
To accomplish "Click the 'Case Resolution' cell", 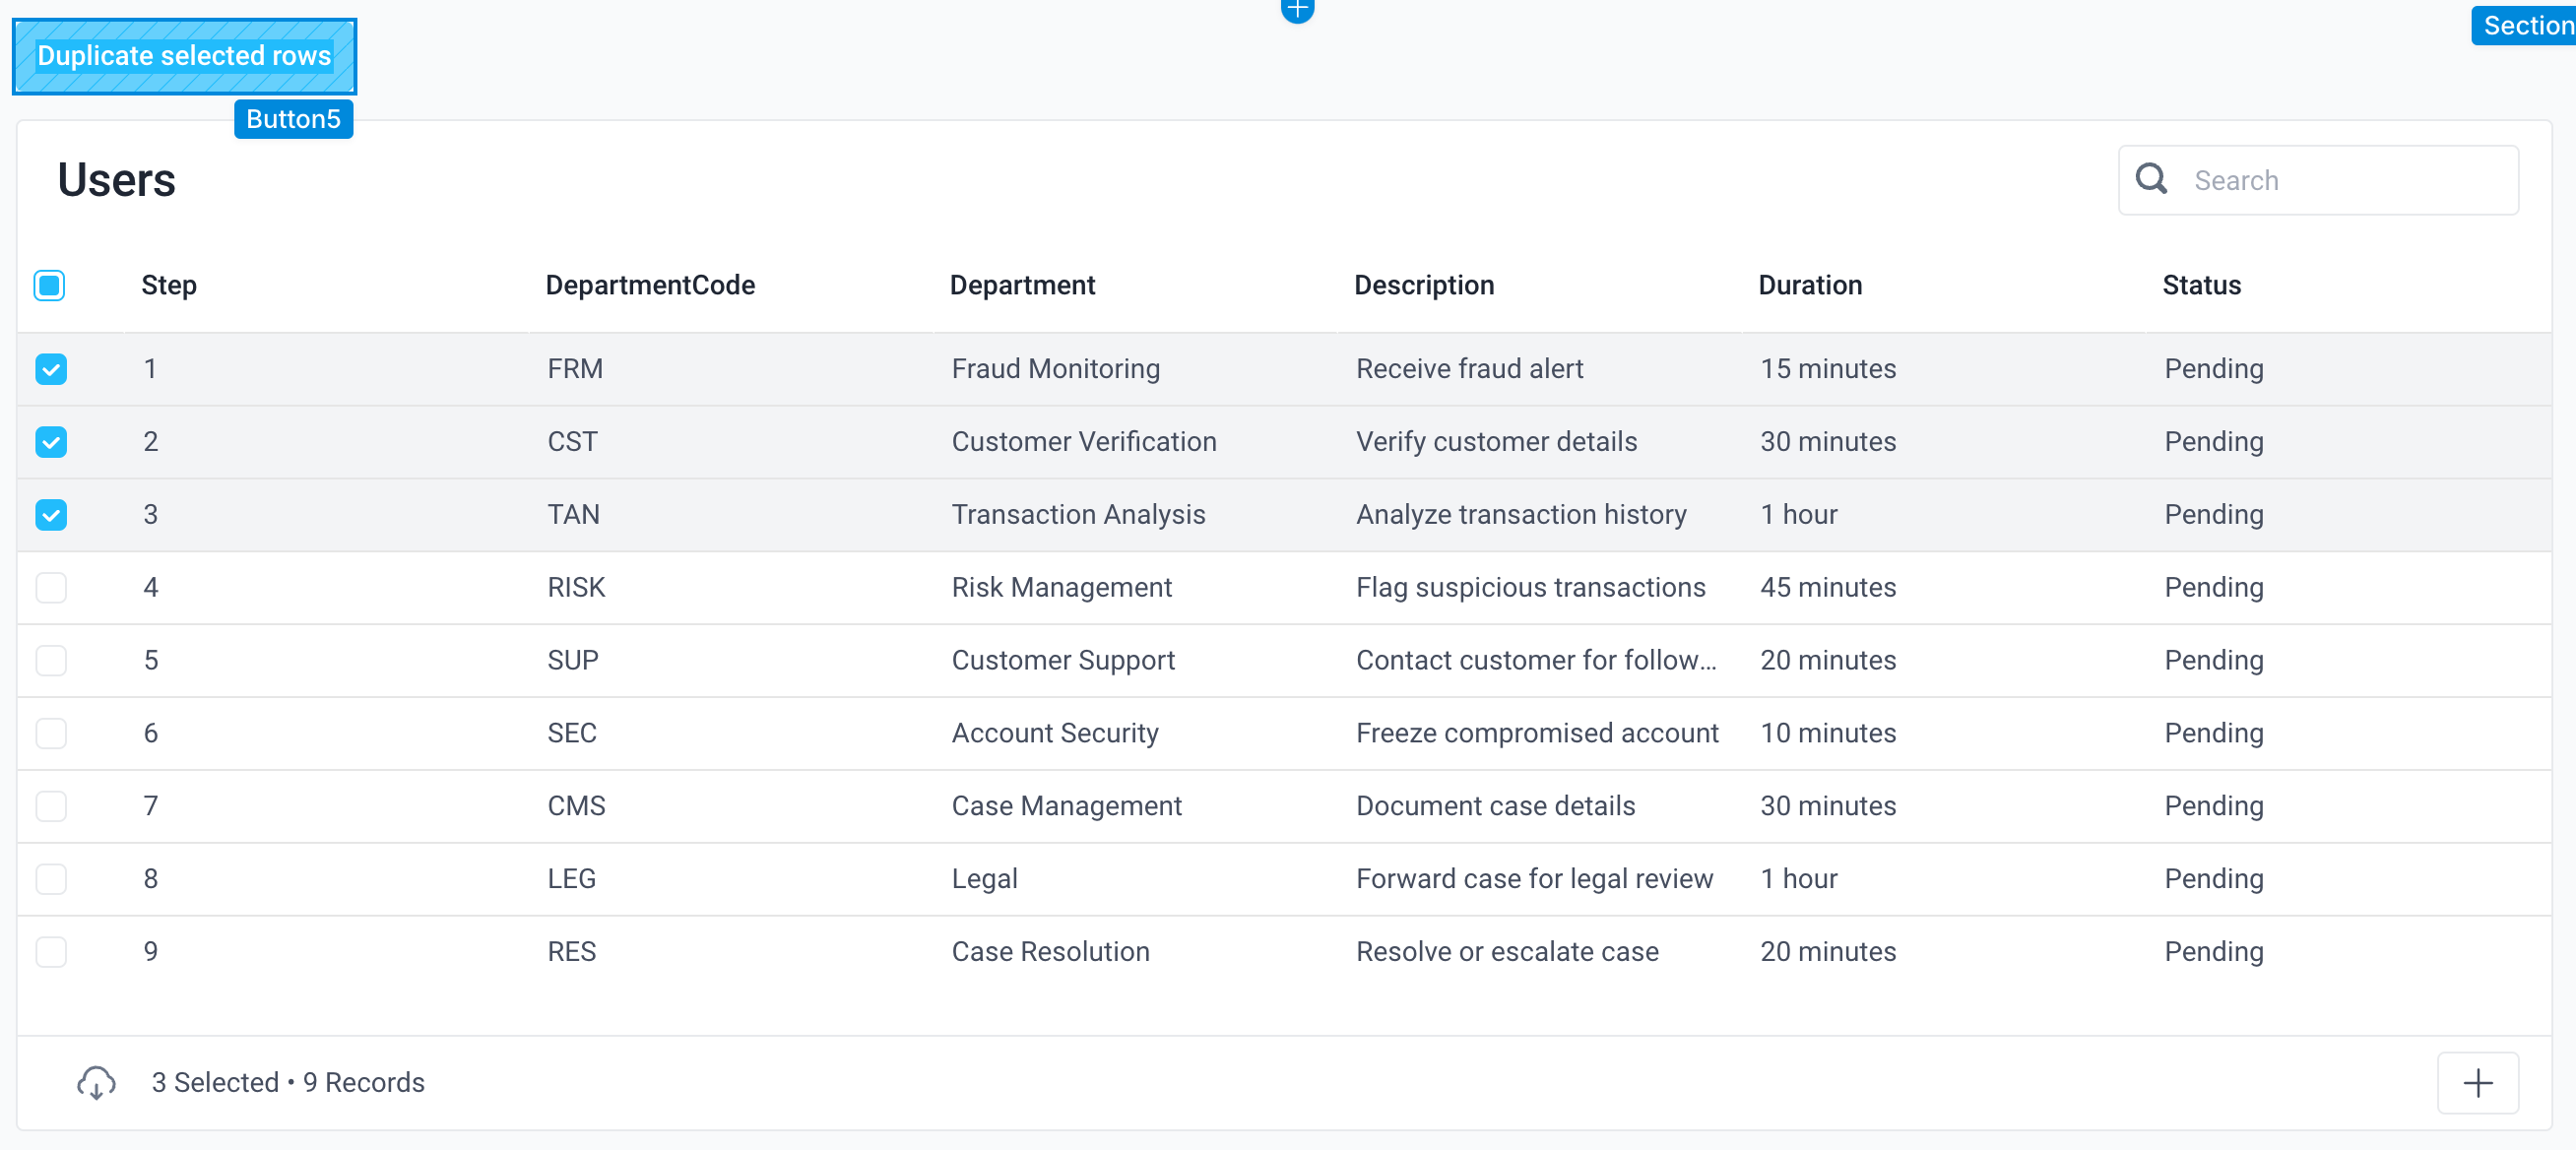I will click(1050, 952).
